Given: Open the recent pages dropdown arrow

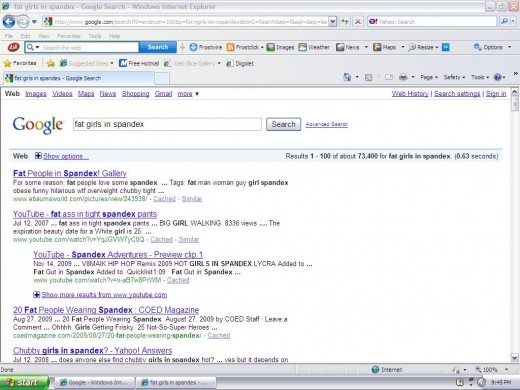Looking at the screenshot, I should 34,22.
